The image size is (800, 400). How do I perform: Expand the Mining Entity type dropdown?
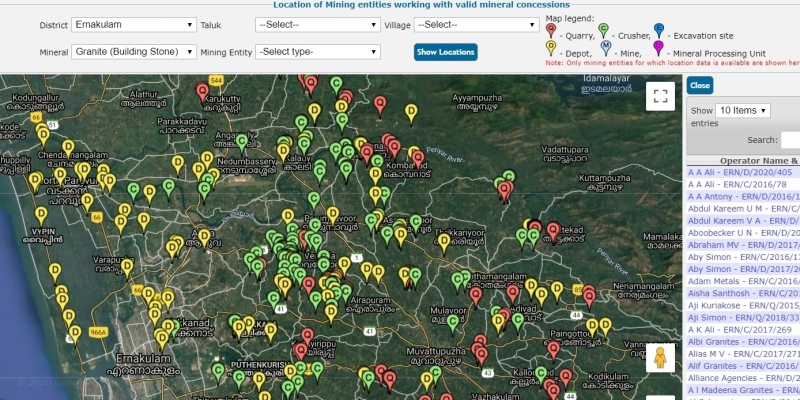(x=318, y=51)
